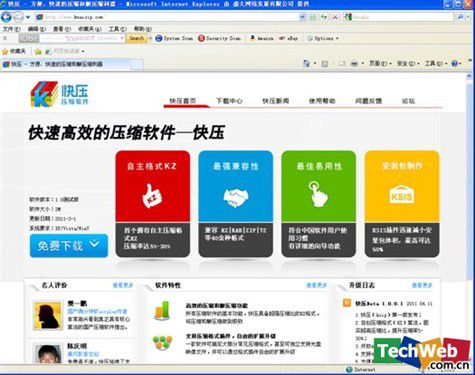Expand the address bar history dropdown arrow
This screenshot has height=375, width=475.
click(302, 17)
